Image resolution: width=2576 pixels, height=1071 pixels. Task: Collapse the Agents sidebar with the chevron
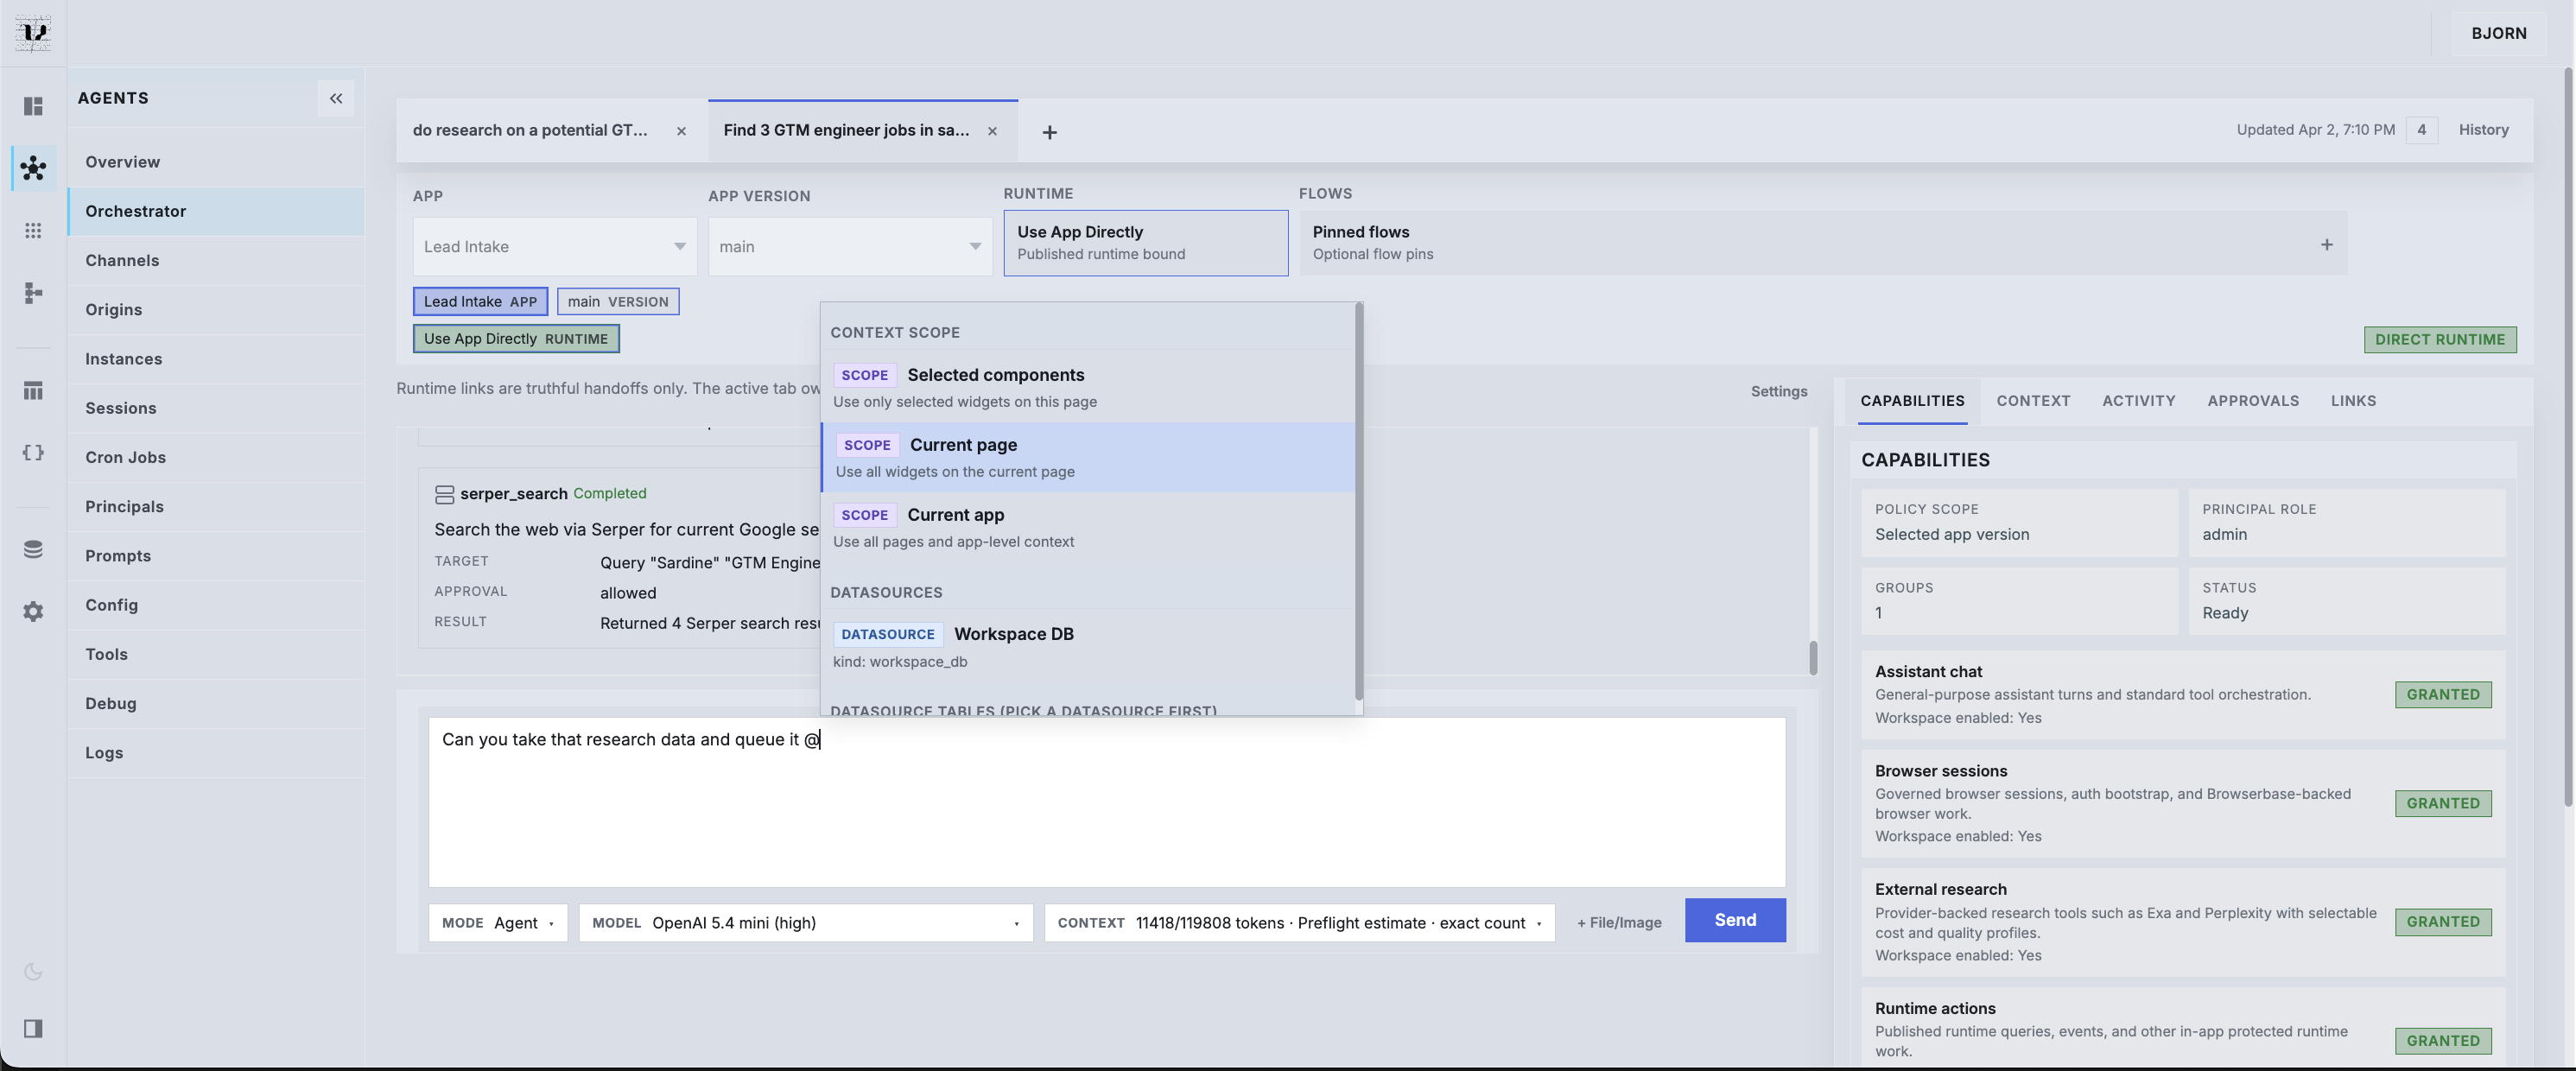click(336, 98)
